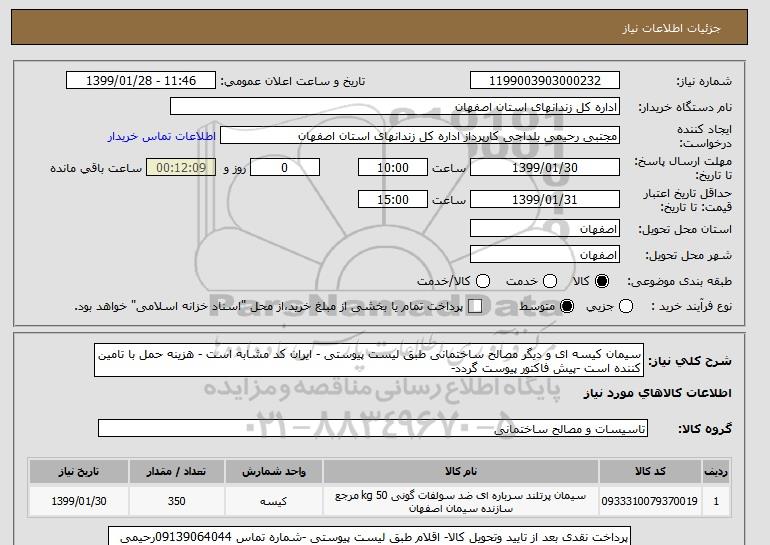Click the واحد شمارش column header

[274, 471]
